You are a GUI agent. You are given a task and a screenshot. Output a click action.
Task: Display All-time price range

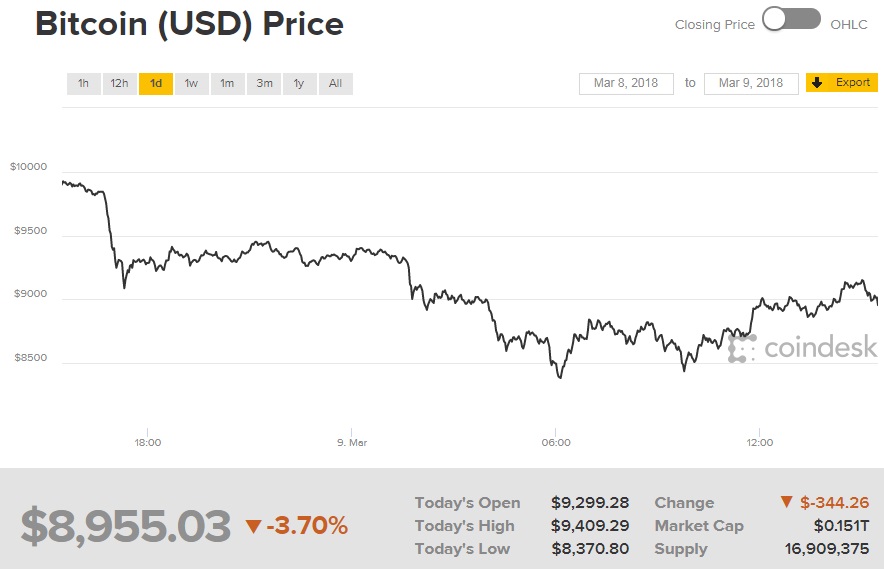335,83
